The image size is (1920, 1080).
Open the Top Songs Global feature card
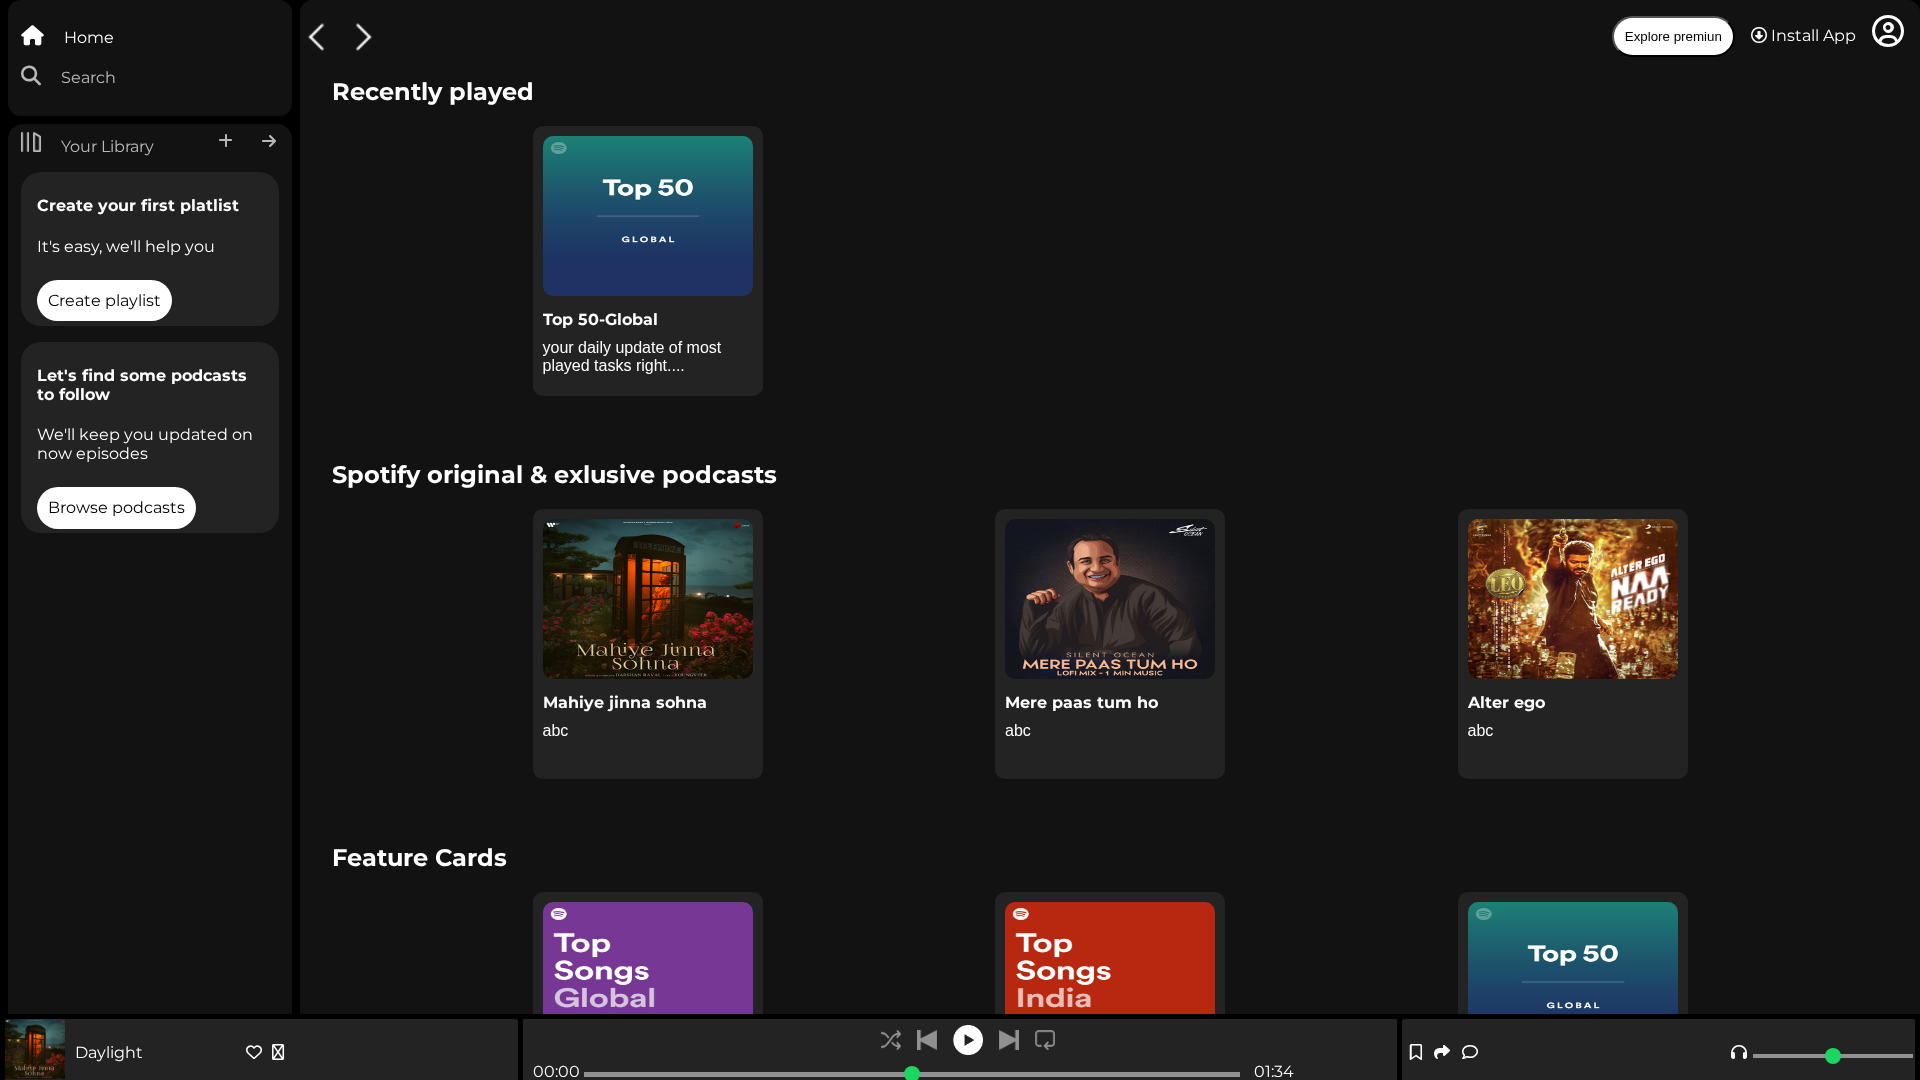[648, 958]
